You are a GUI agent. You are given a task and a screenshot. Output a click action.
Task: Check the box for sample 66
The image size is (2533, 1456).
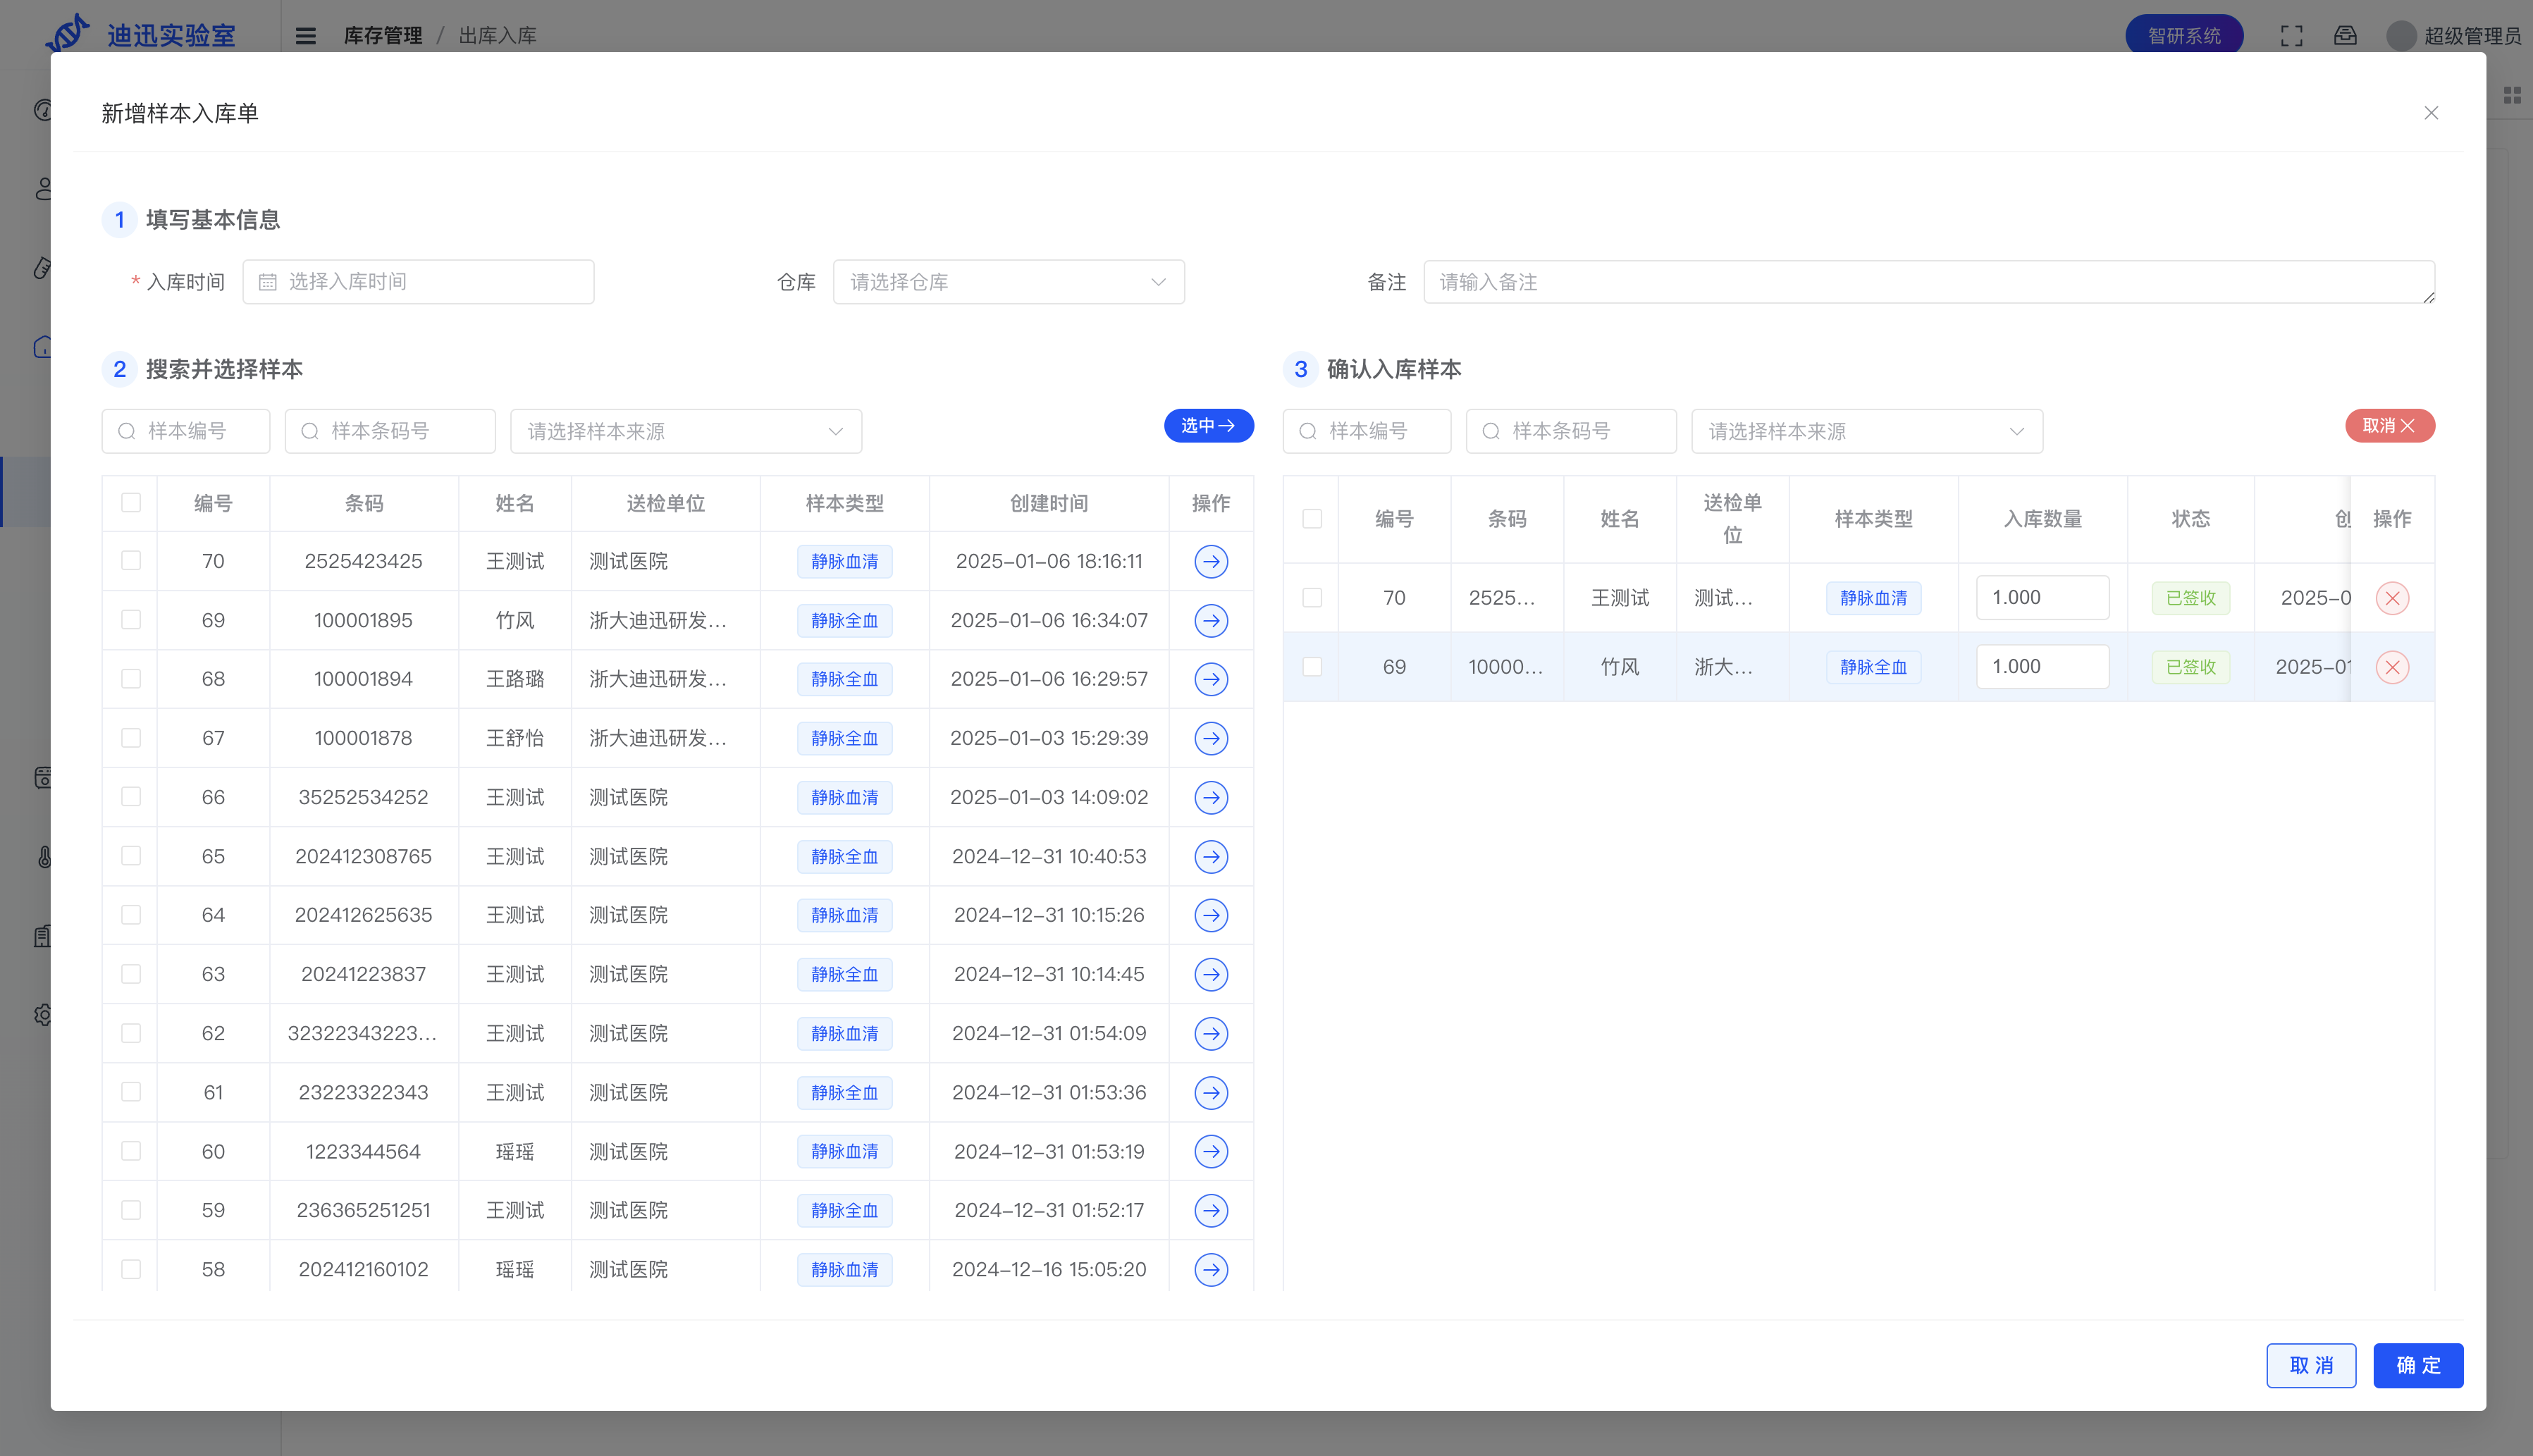pyautogui.click(x=131, y=796)
